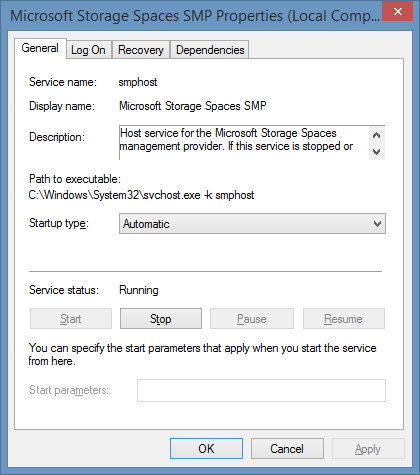
Task: Switch to the General tab
Action: point(40,49)
